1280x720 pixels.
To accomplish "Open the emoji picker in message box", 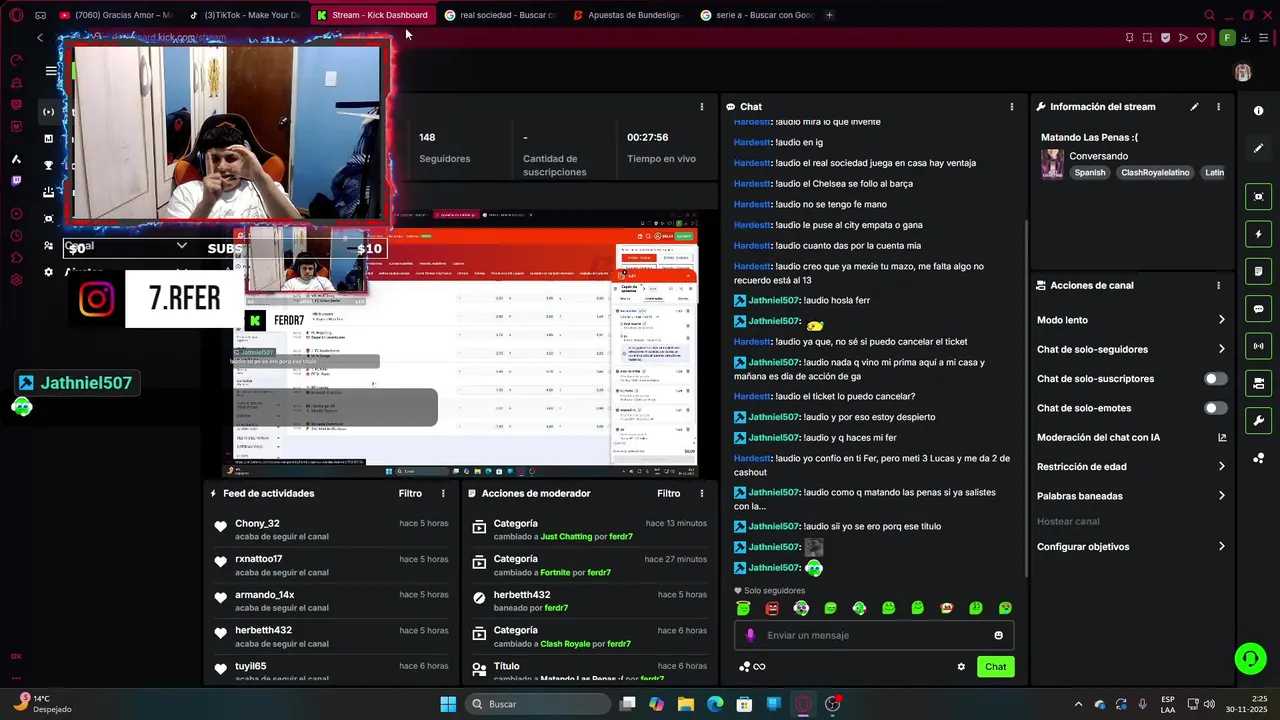I will click(x=998, y=635).
